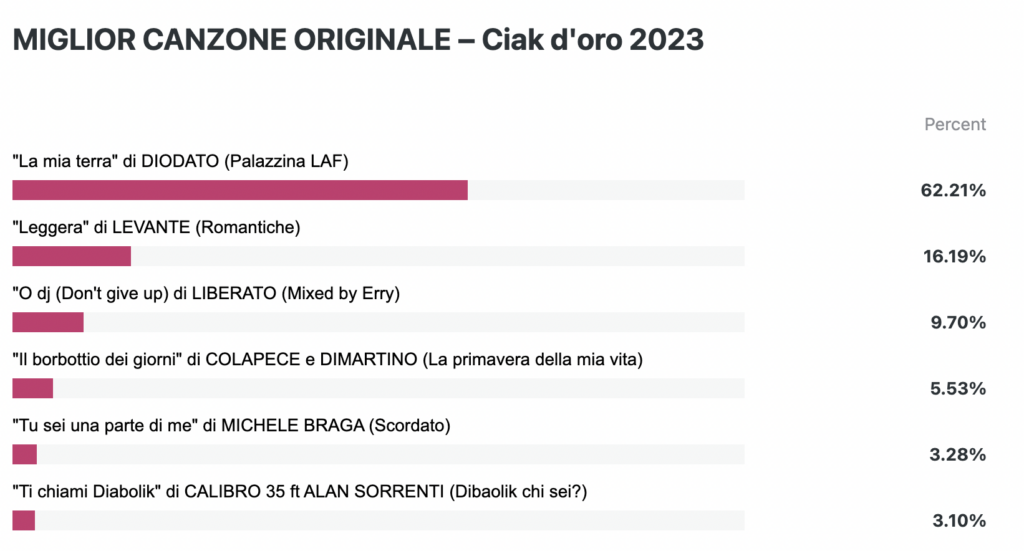The width and height of the screenshot is (1024, 551).
Task: Select the 3.10% value
Action: [x=959, y=521]
